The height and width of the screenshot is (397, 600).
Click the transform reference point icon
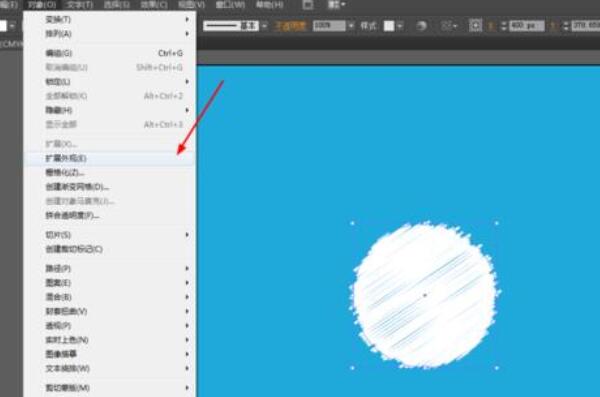click(475, 26)
